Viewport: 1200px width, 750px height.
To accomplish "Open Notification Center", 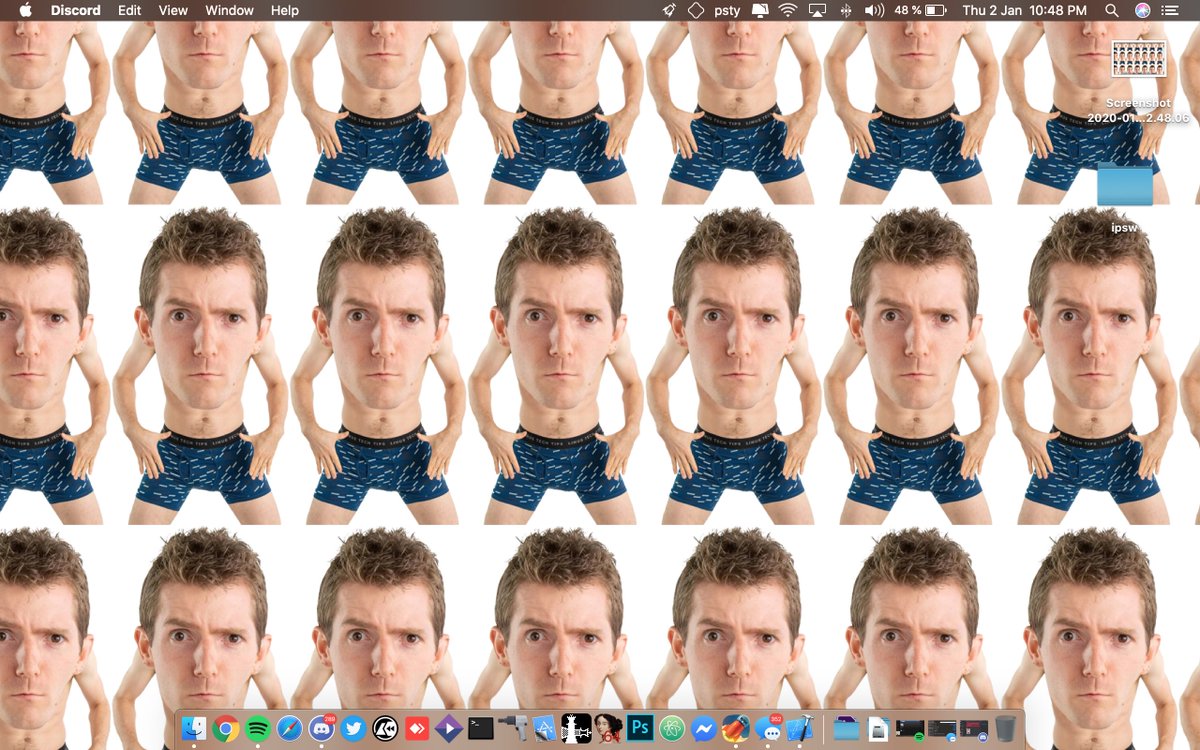I will click(1171, 10).
